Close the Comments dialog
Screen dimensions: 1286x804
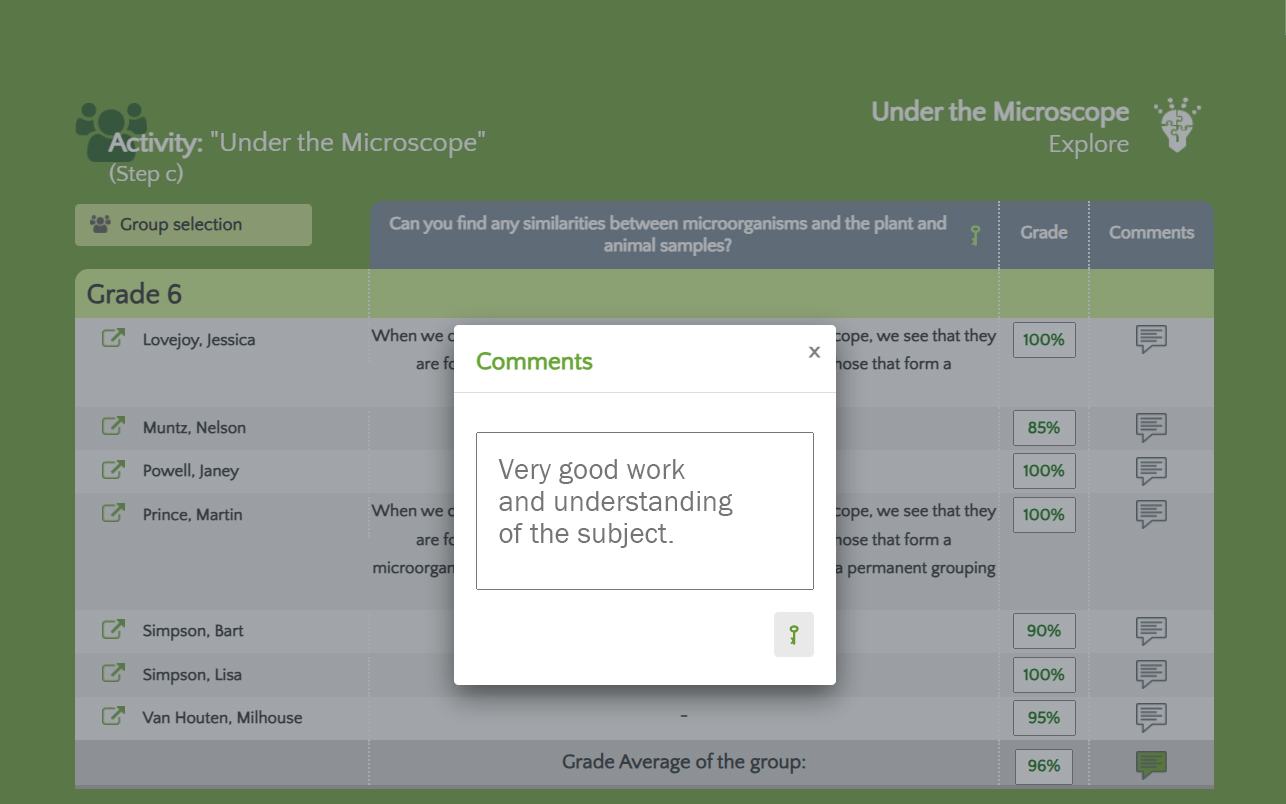click(814, 352)
